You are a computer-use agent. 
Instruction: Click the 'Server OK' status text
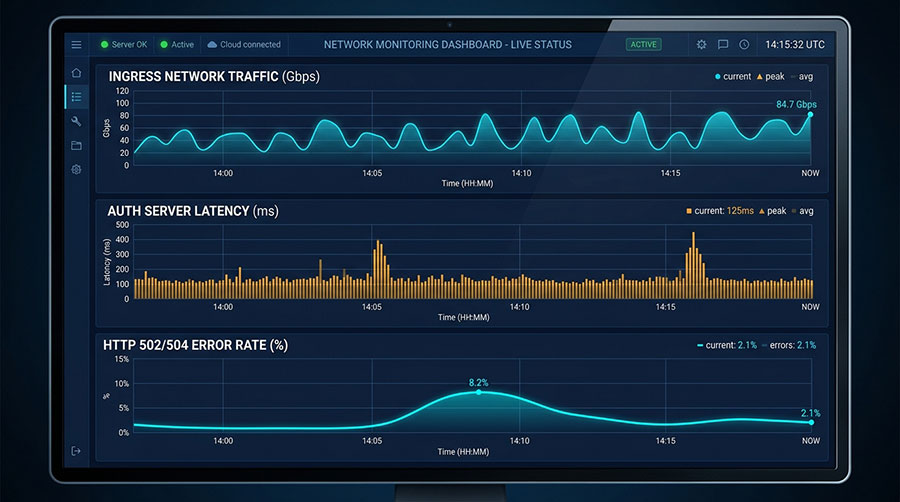point(129,44)
